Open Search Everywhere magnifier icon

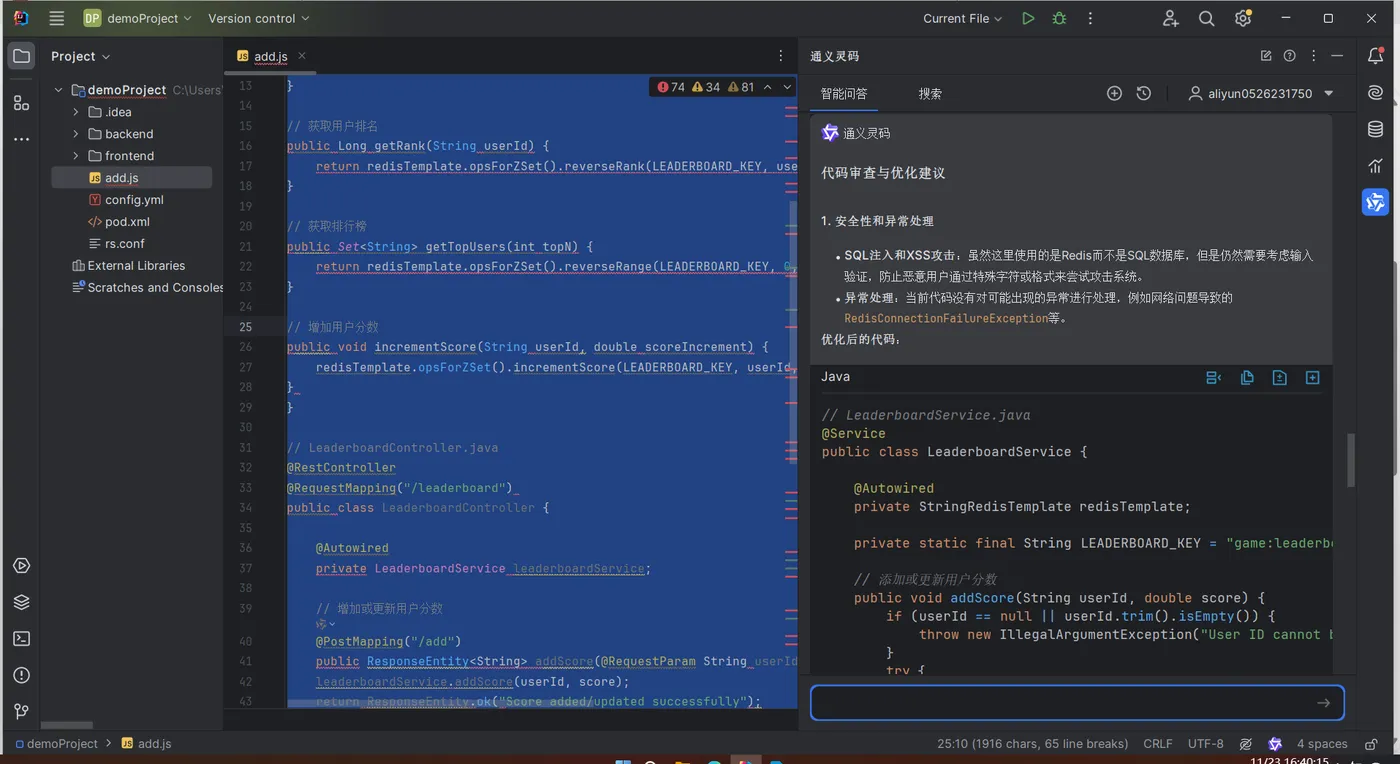pos(1207,18)
